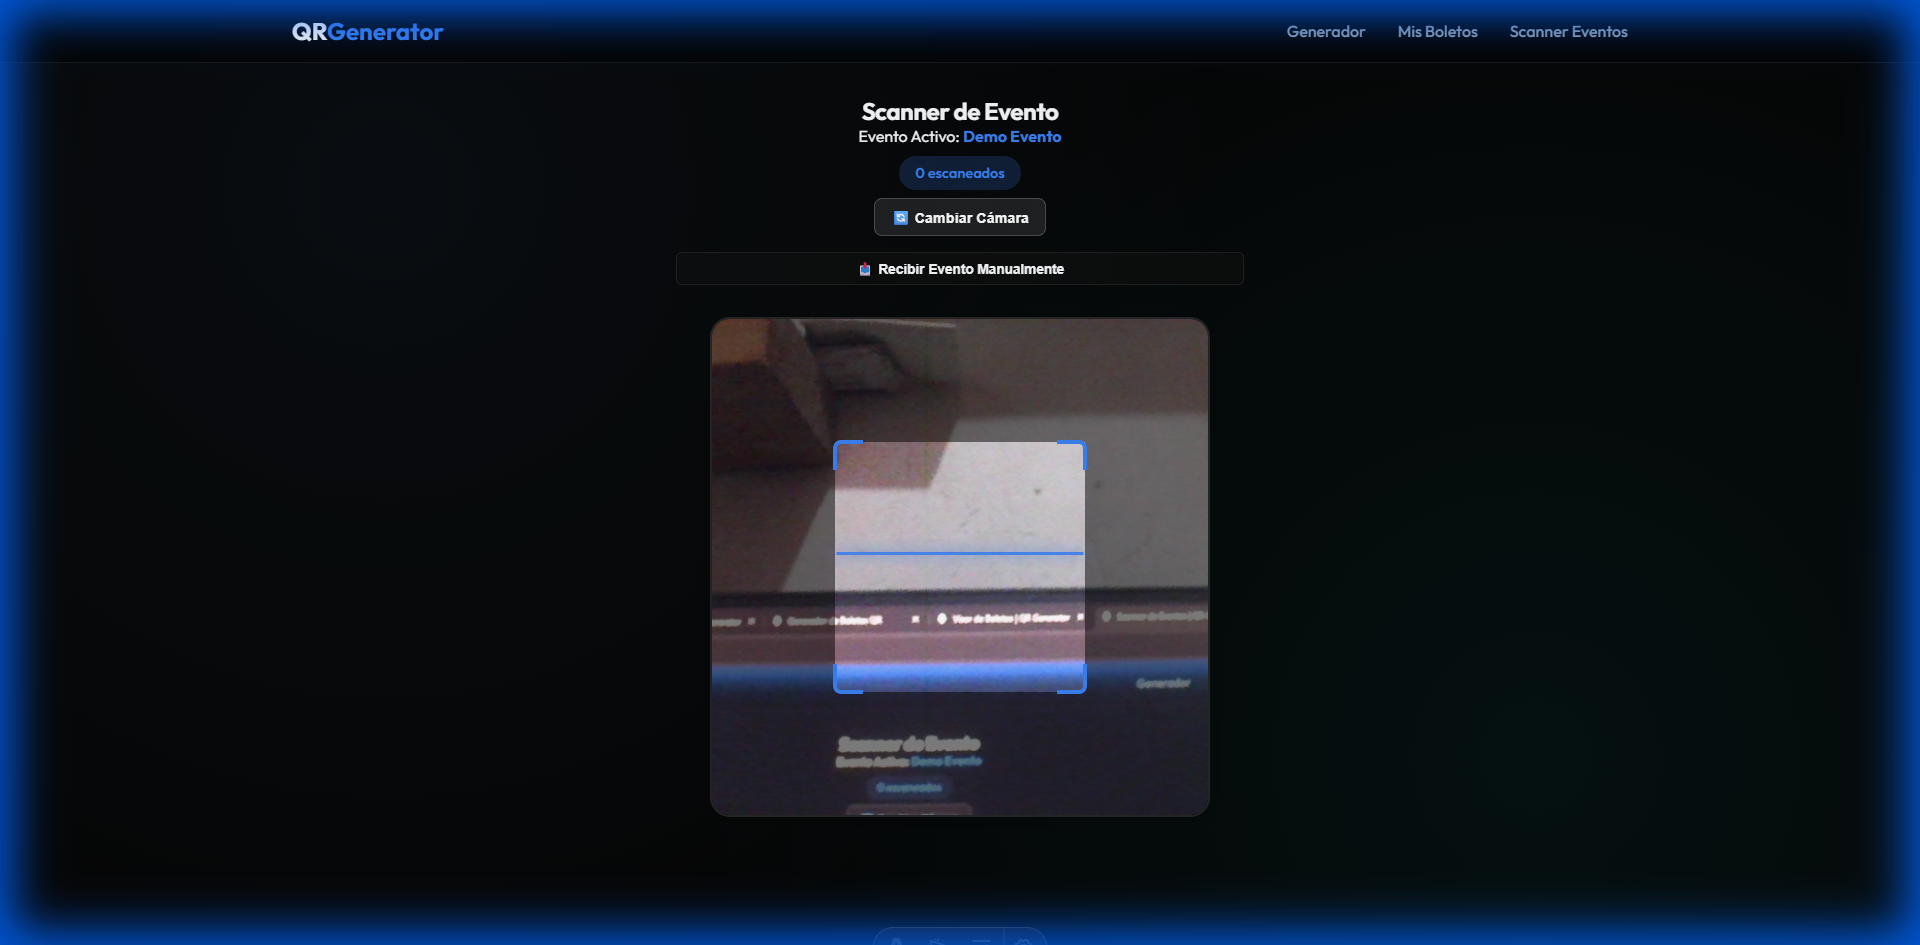
Task: Click Recibir Evento Manualmente
Action: (x=959, y=268)
